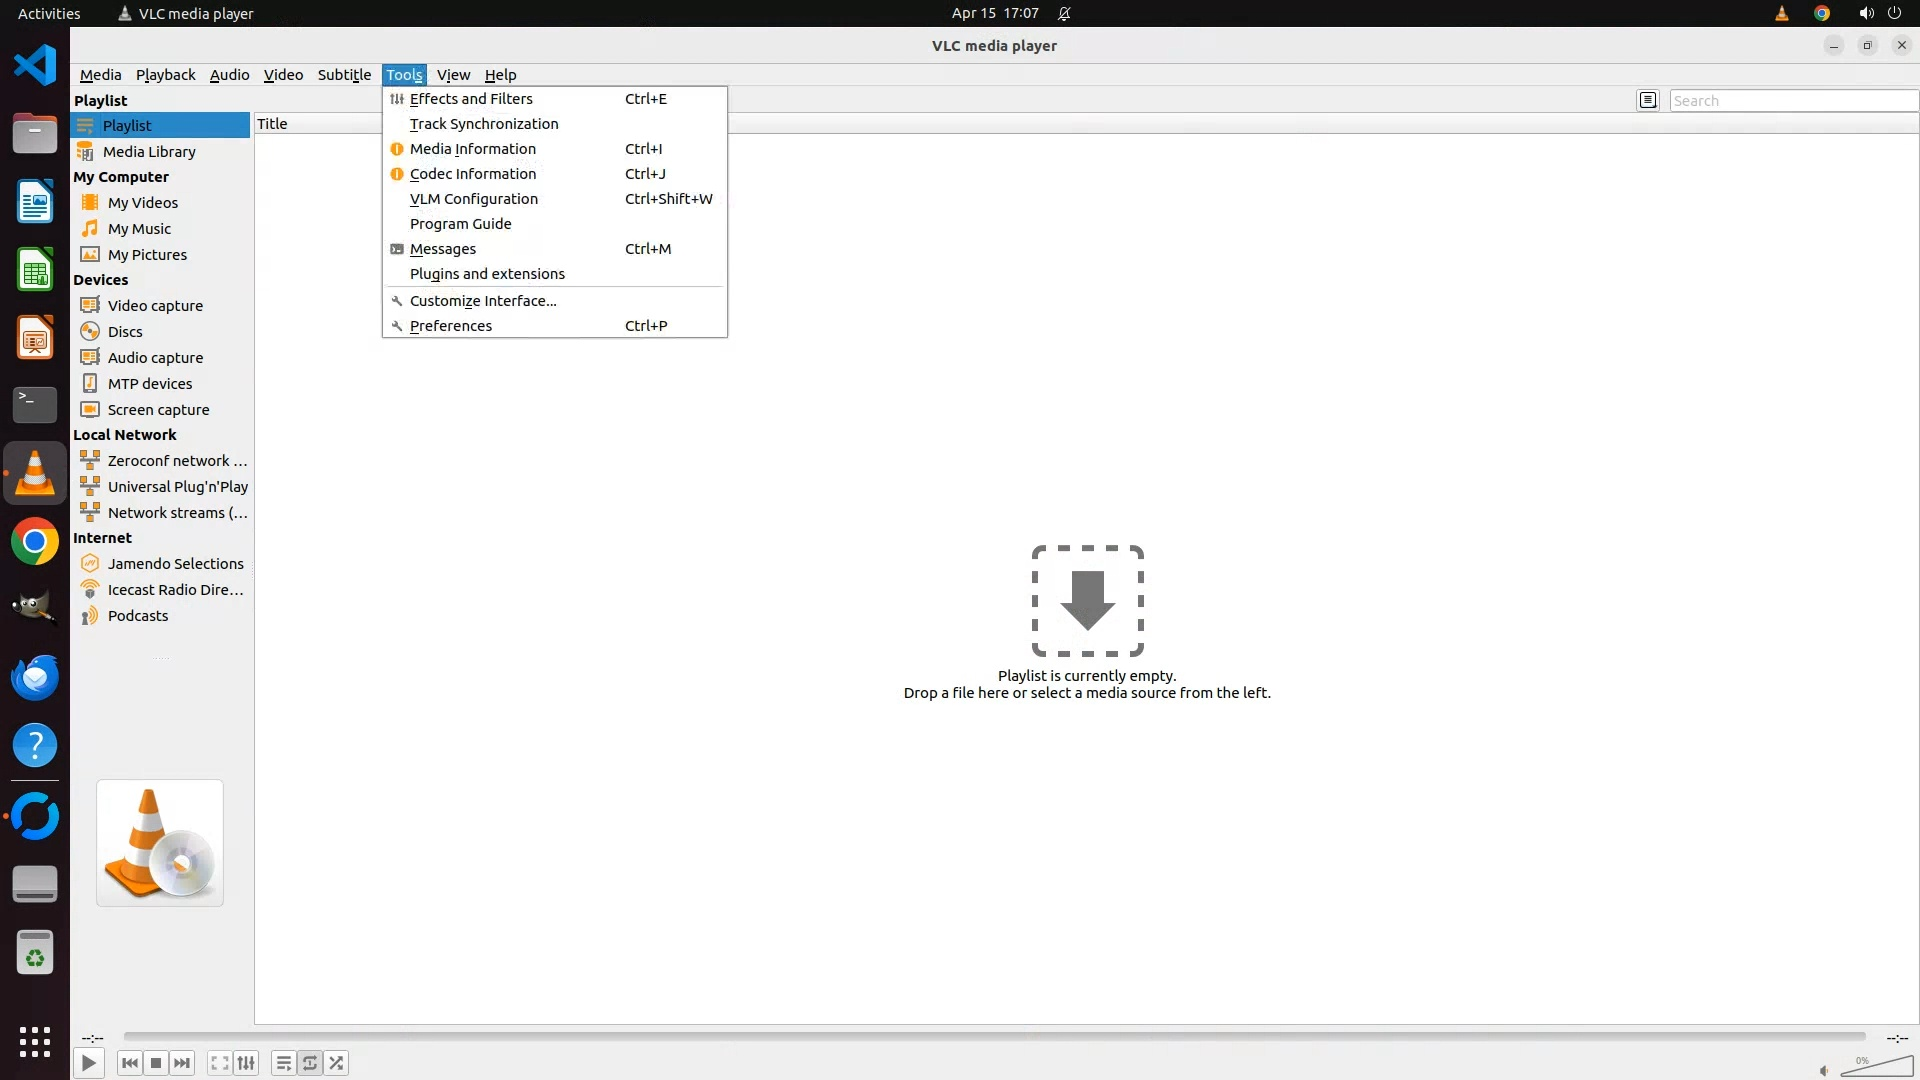
Task: Toggle random shuffle playback
Action: [x=337, y=1063]
